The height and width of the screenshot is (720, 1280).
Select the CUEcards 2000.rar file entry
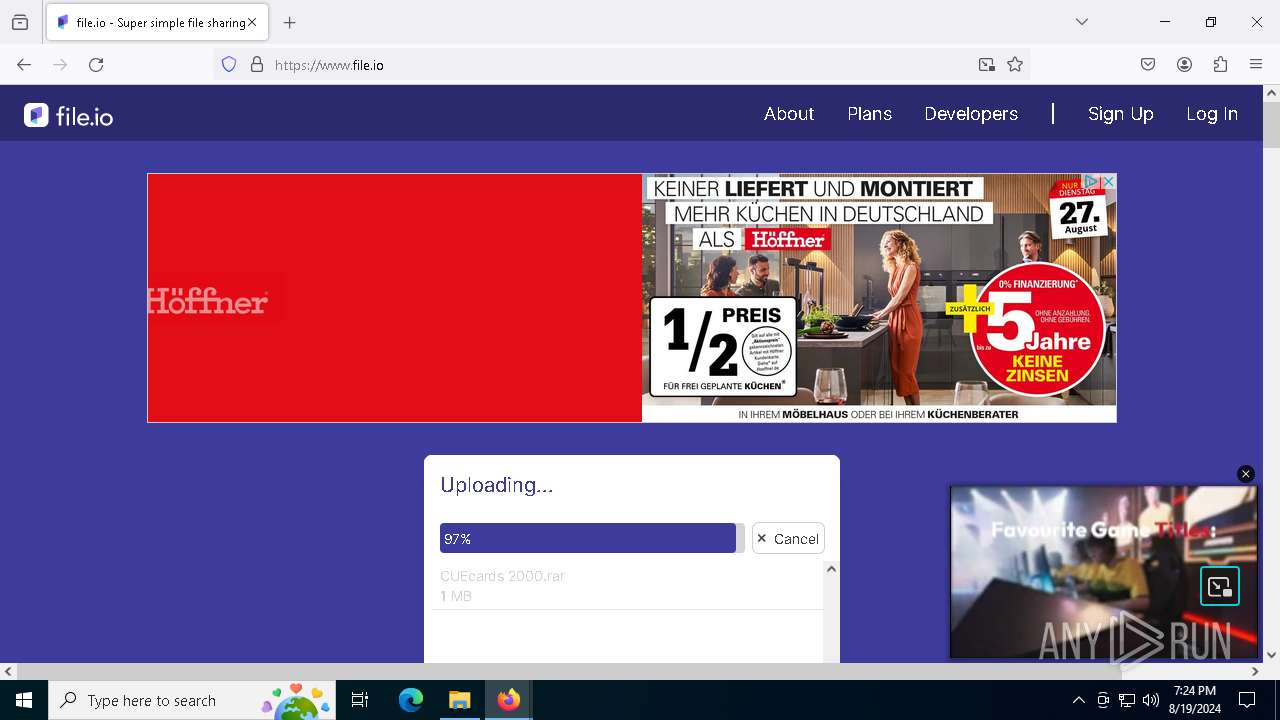(628, 586)
